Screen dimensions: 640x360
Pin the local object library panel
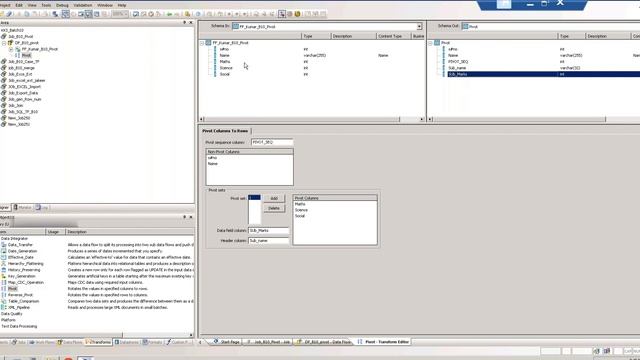[184, 217]
